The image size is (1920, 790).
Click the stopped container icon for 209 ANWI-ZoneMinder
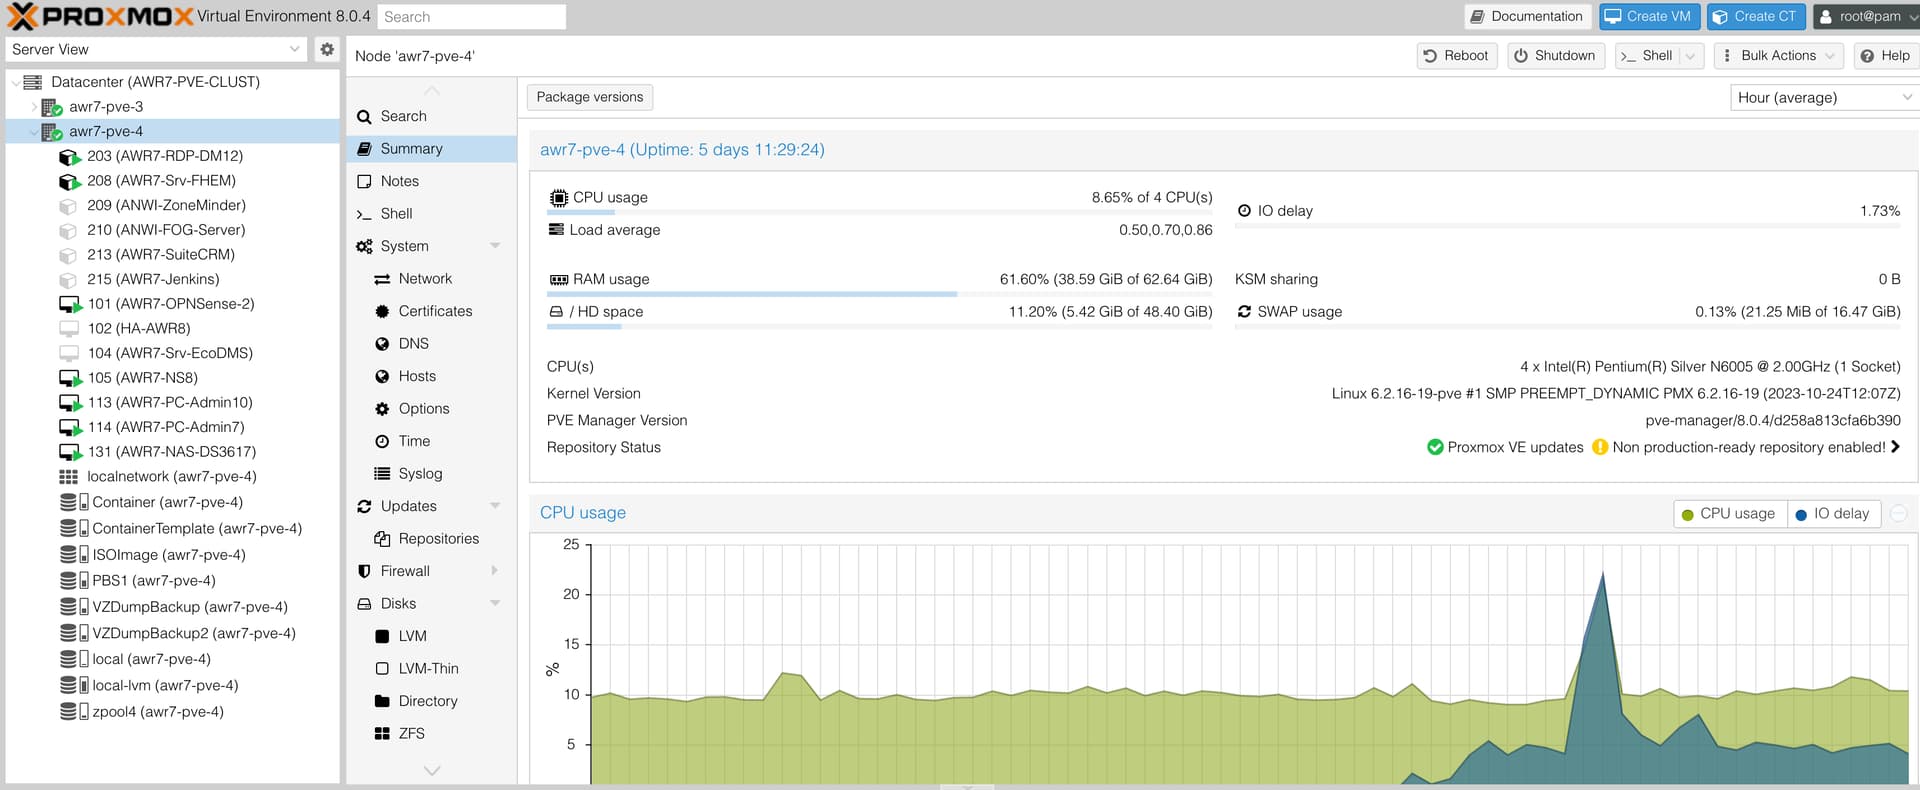(68, 206)
